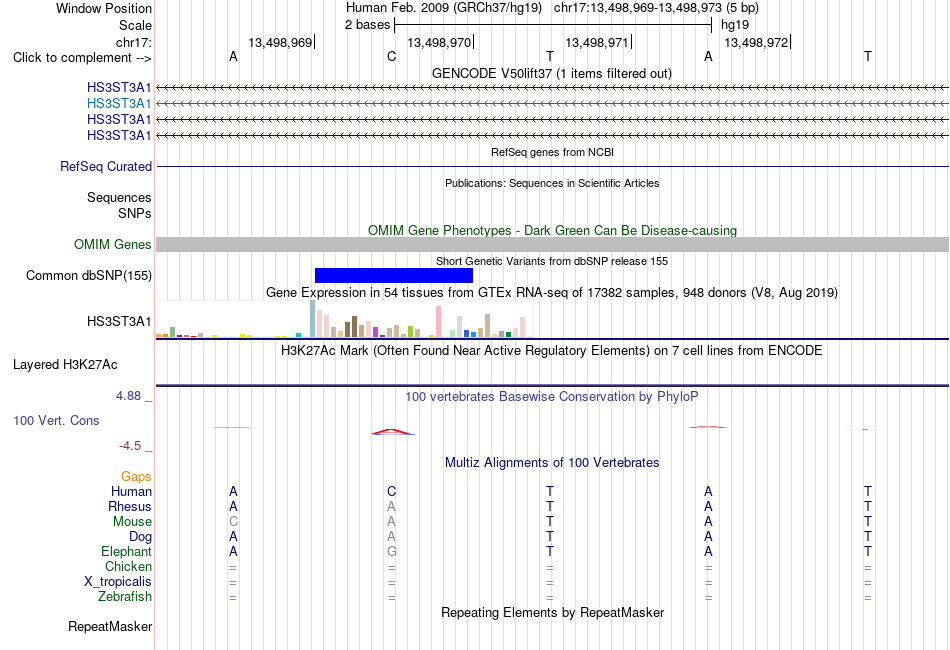Screen dimensions: 950x650
Task: Click the "2 bases" scale bar text
Action: tap(367, 25)
